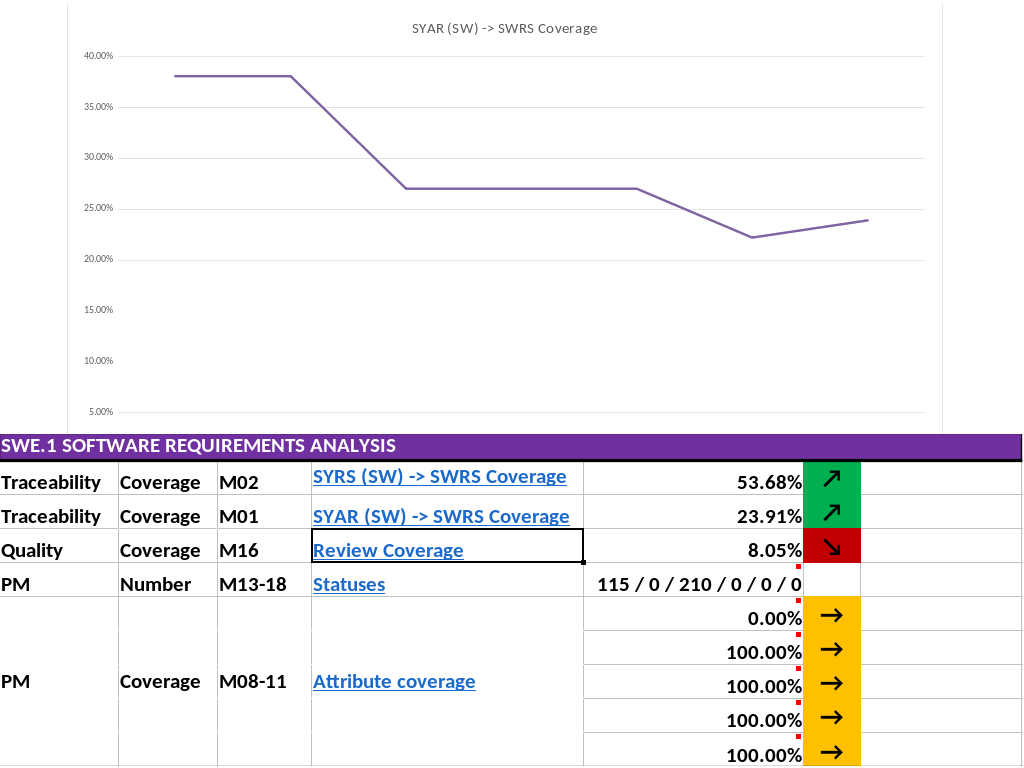Open the SYAR (SW) -> SWRS Coverage link
This screenshot has height=768, width=1024.
tap(441, 517)
